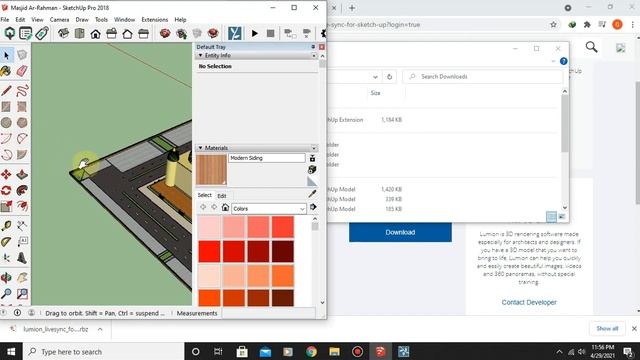Select the arrow Select tool
This screenshot has height=360, width=640.
(7, 55)
